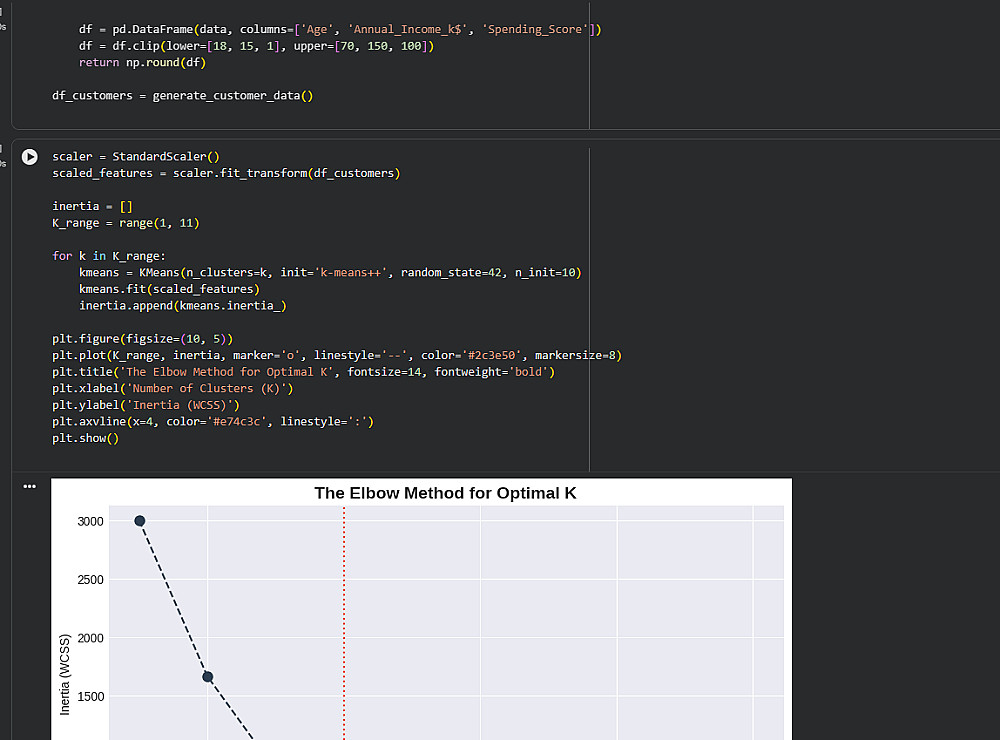Open the output cell options menu
This screenshot has height=740, width=1000.
(29, 486)
